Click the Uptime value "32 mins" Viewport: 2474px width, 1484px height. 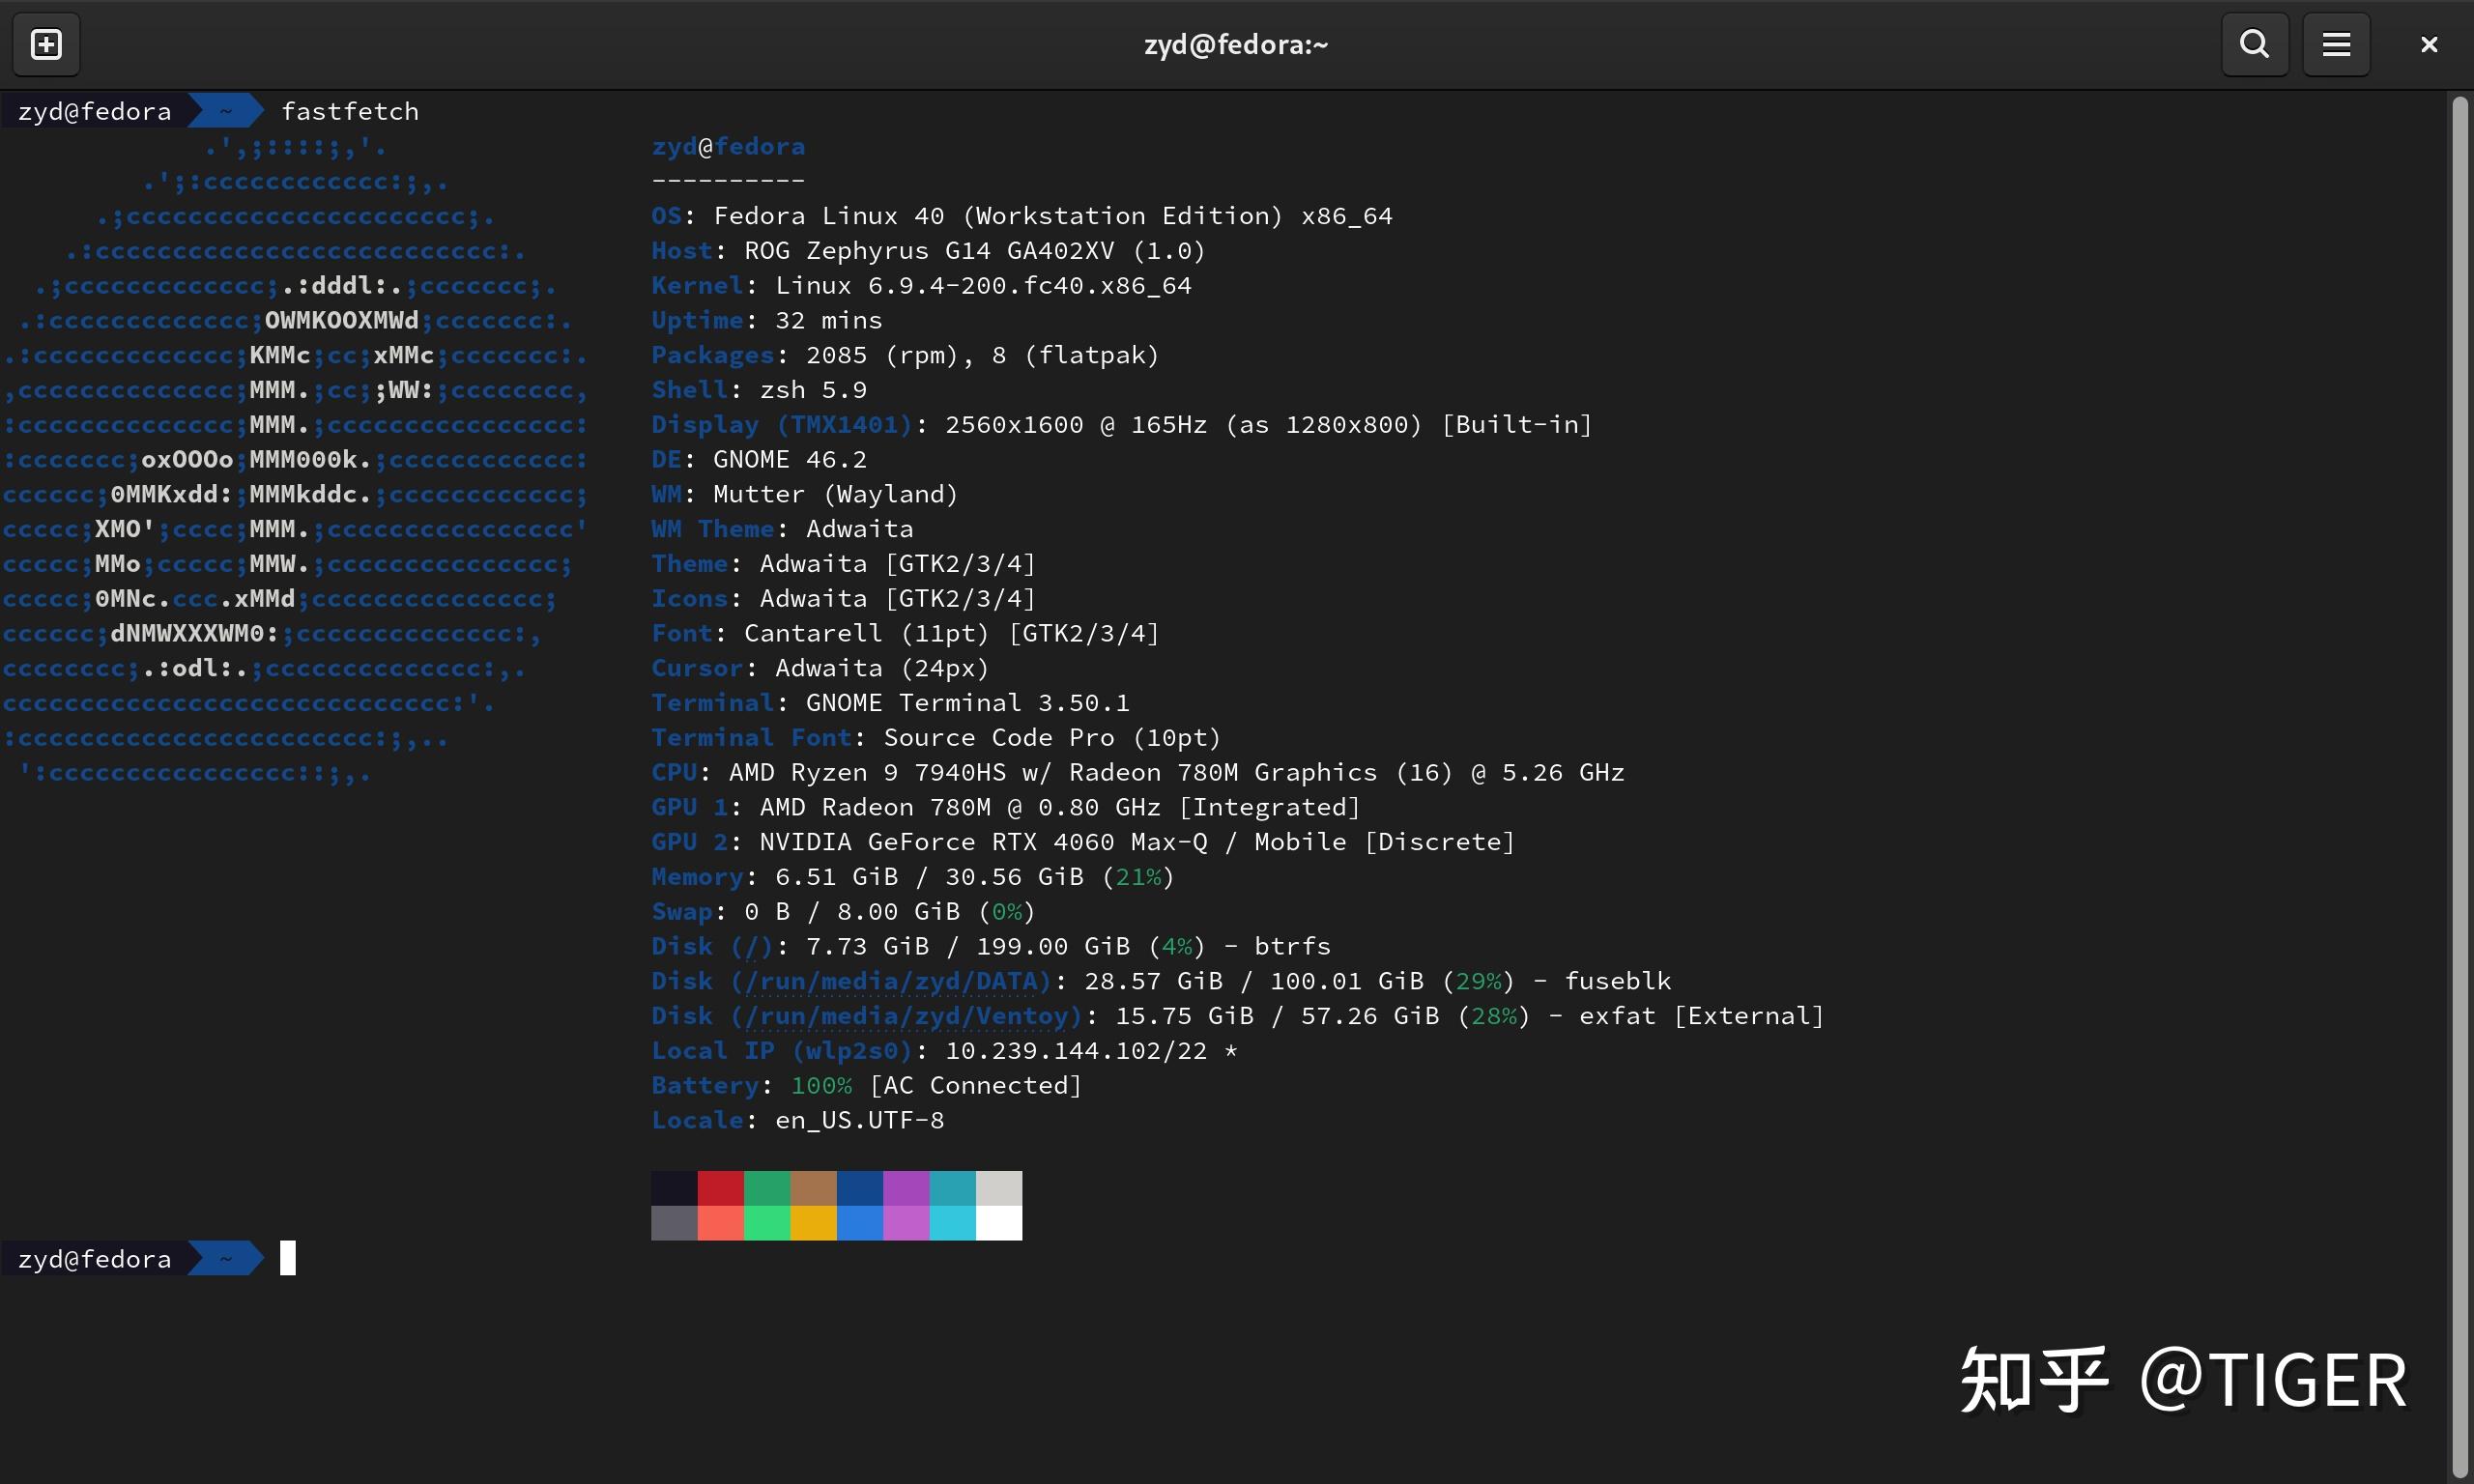(829, 320)
